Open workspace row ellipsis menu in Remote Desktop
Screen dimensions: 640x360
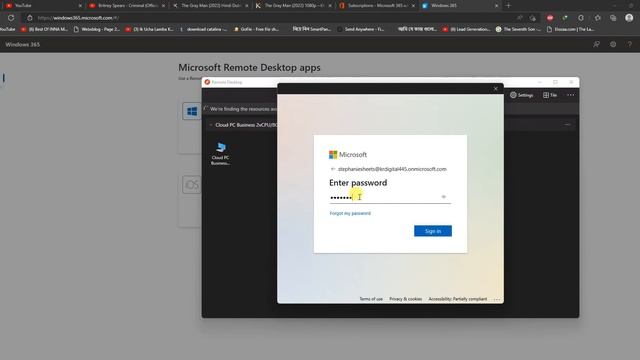click(567, 124)
